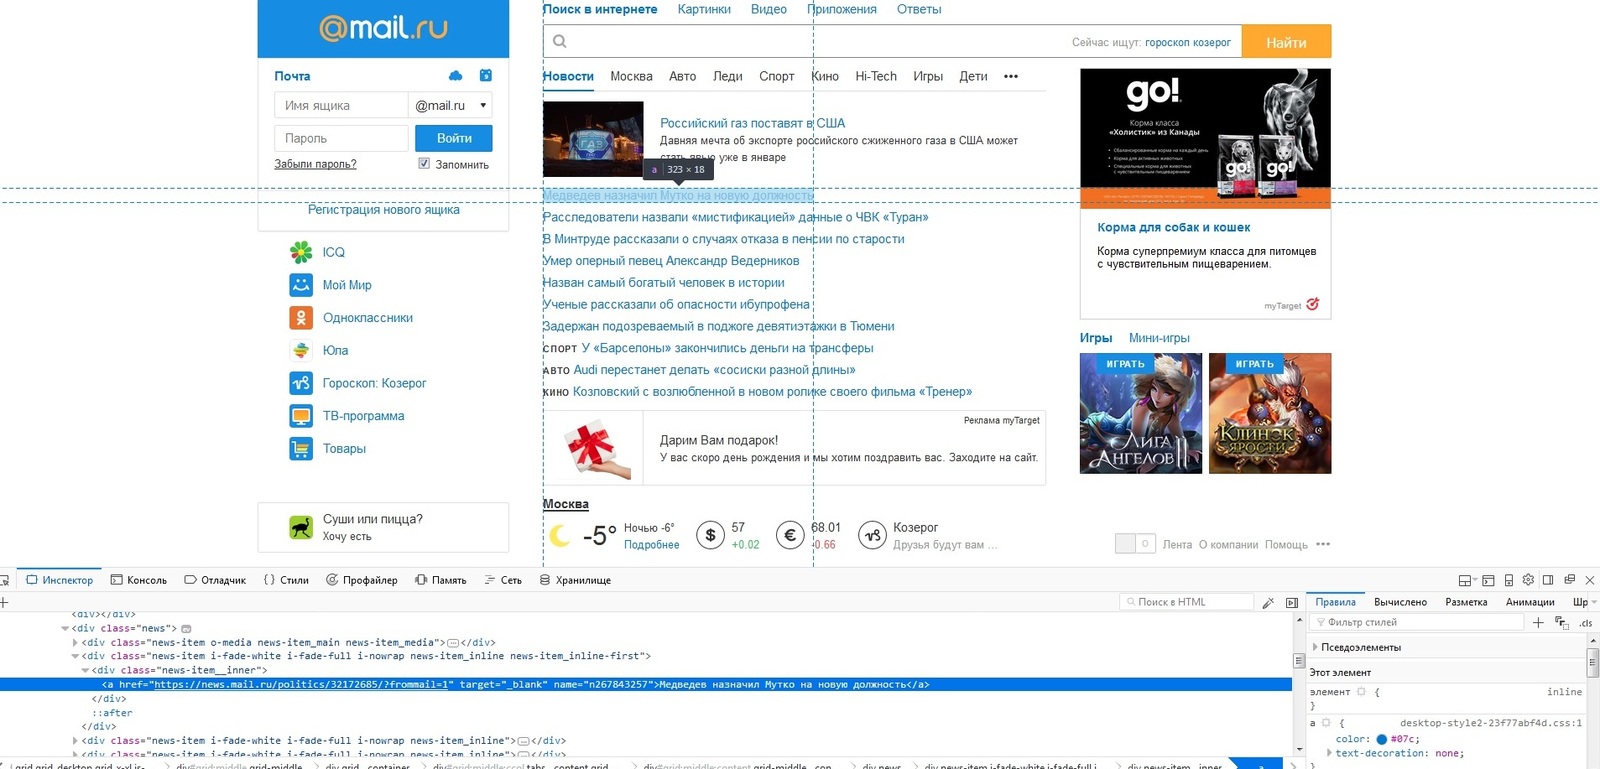The image size is (1600, 769).
Task: Select the Спорт news tab
Action: [x=776, y=76]
